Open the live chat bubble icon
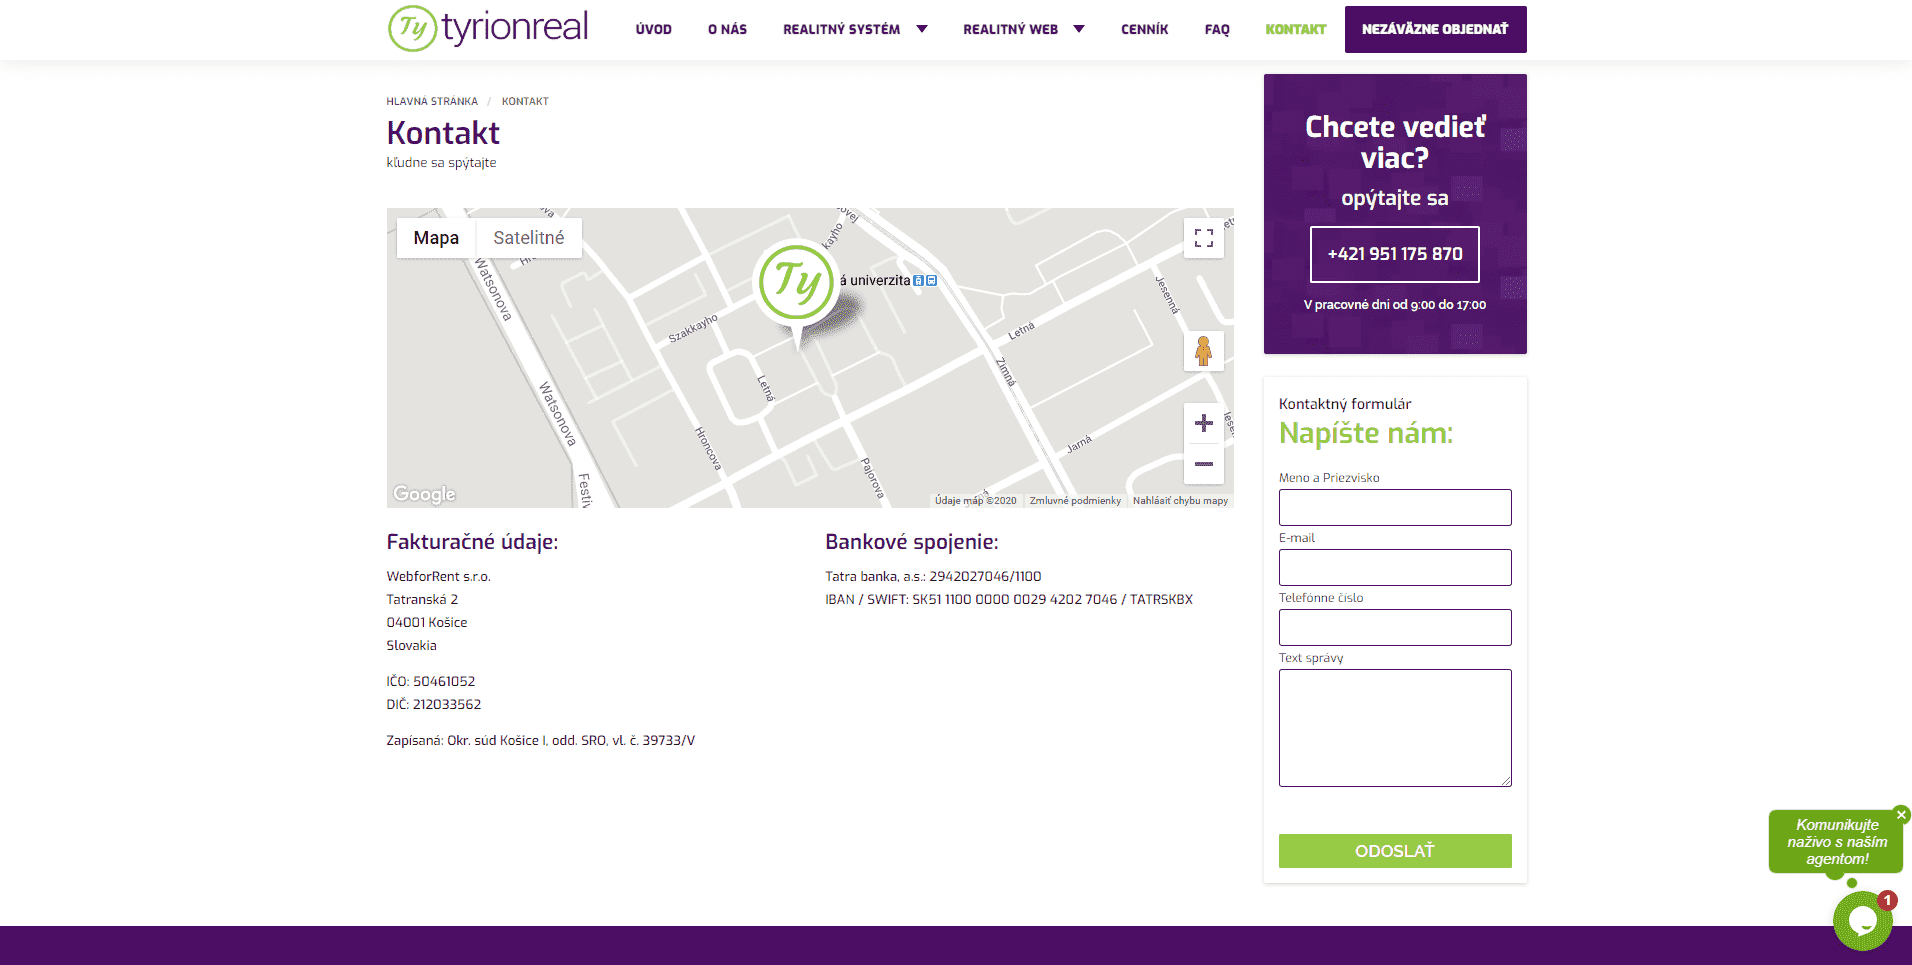The height and width of the screenshot is (965, 1912). pyautogui.click(x=1862, y=920)
